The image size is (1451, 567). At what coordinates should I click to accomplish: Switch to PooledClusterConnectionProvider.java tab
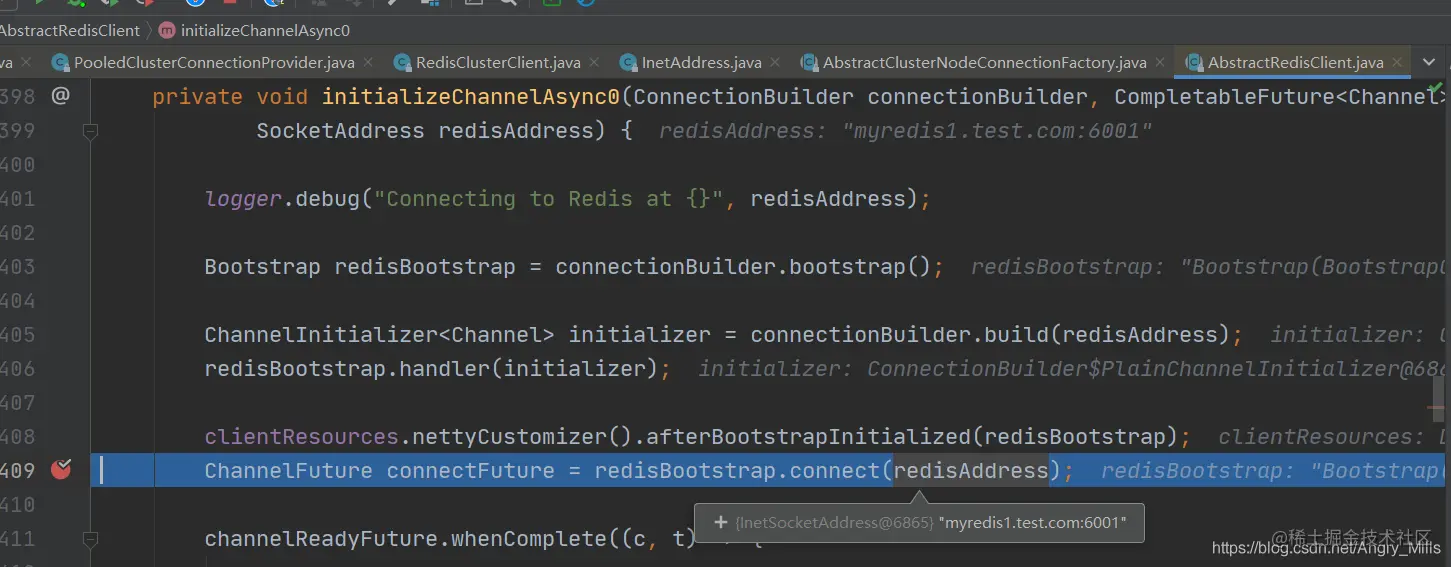214,62
